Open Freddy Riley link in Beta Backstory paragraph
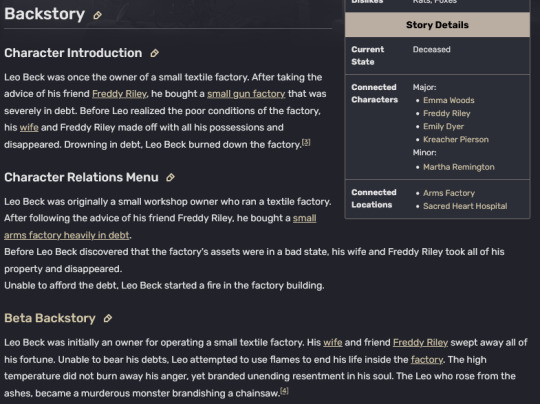540x404 pixels. tap(420, 342)
